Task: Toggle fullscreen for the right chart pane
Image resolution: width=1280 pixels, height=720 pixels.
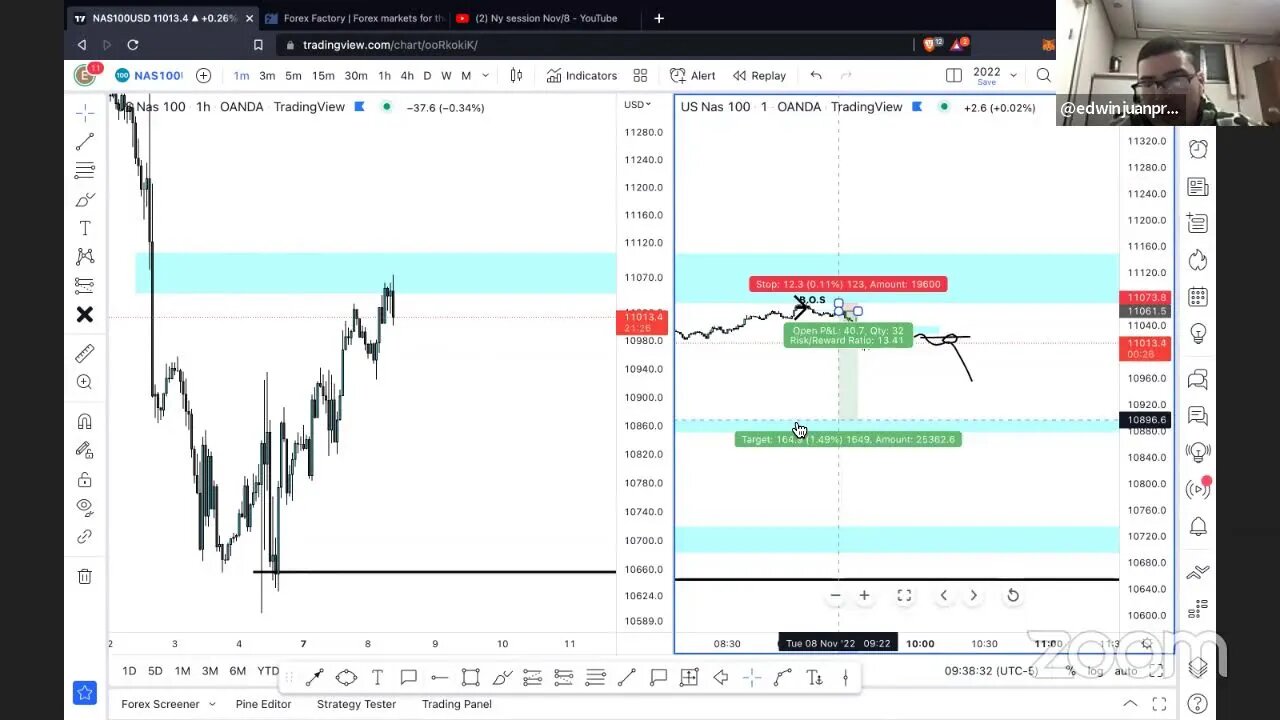Action: [x=904, y=596]
